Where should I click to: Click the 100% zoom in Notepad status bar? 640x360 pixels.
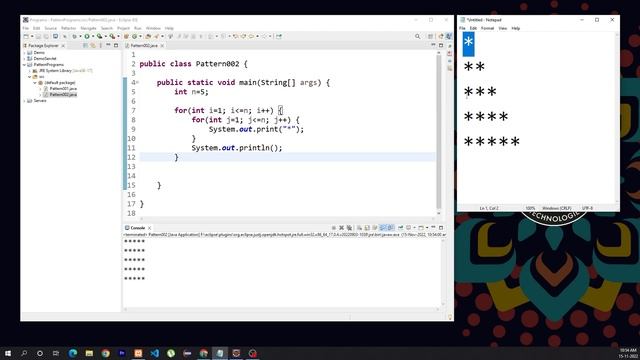click(x=530, y=208)
